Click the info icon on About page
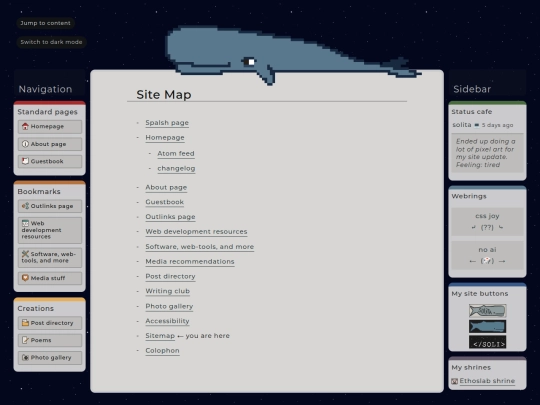This screenshot has width=540, height=405. point(25,144)
